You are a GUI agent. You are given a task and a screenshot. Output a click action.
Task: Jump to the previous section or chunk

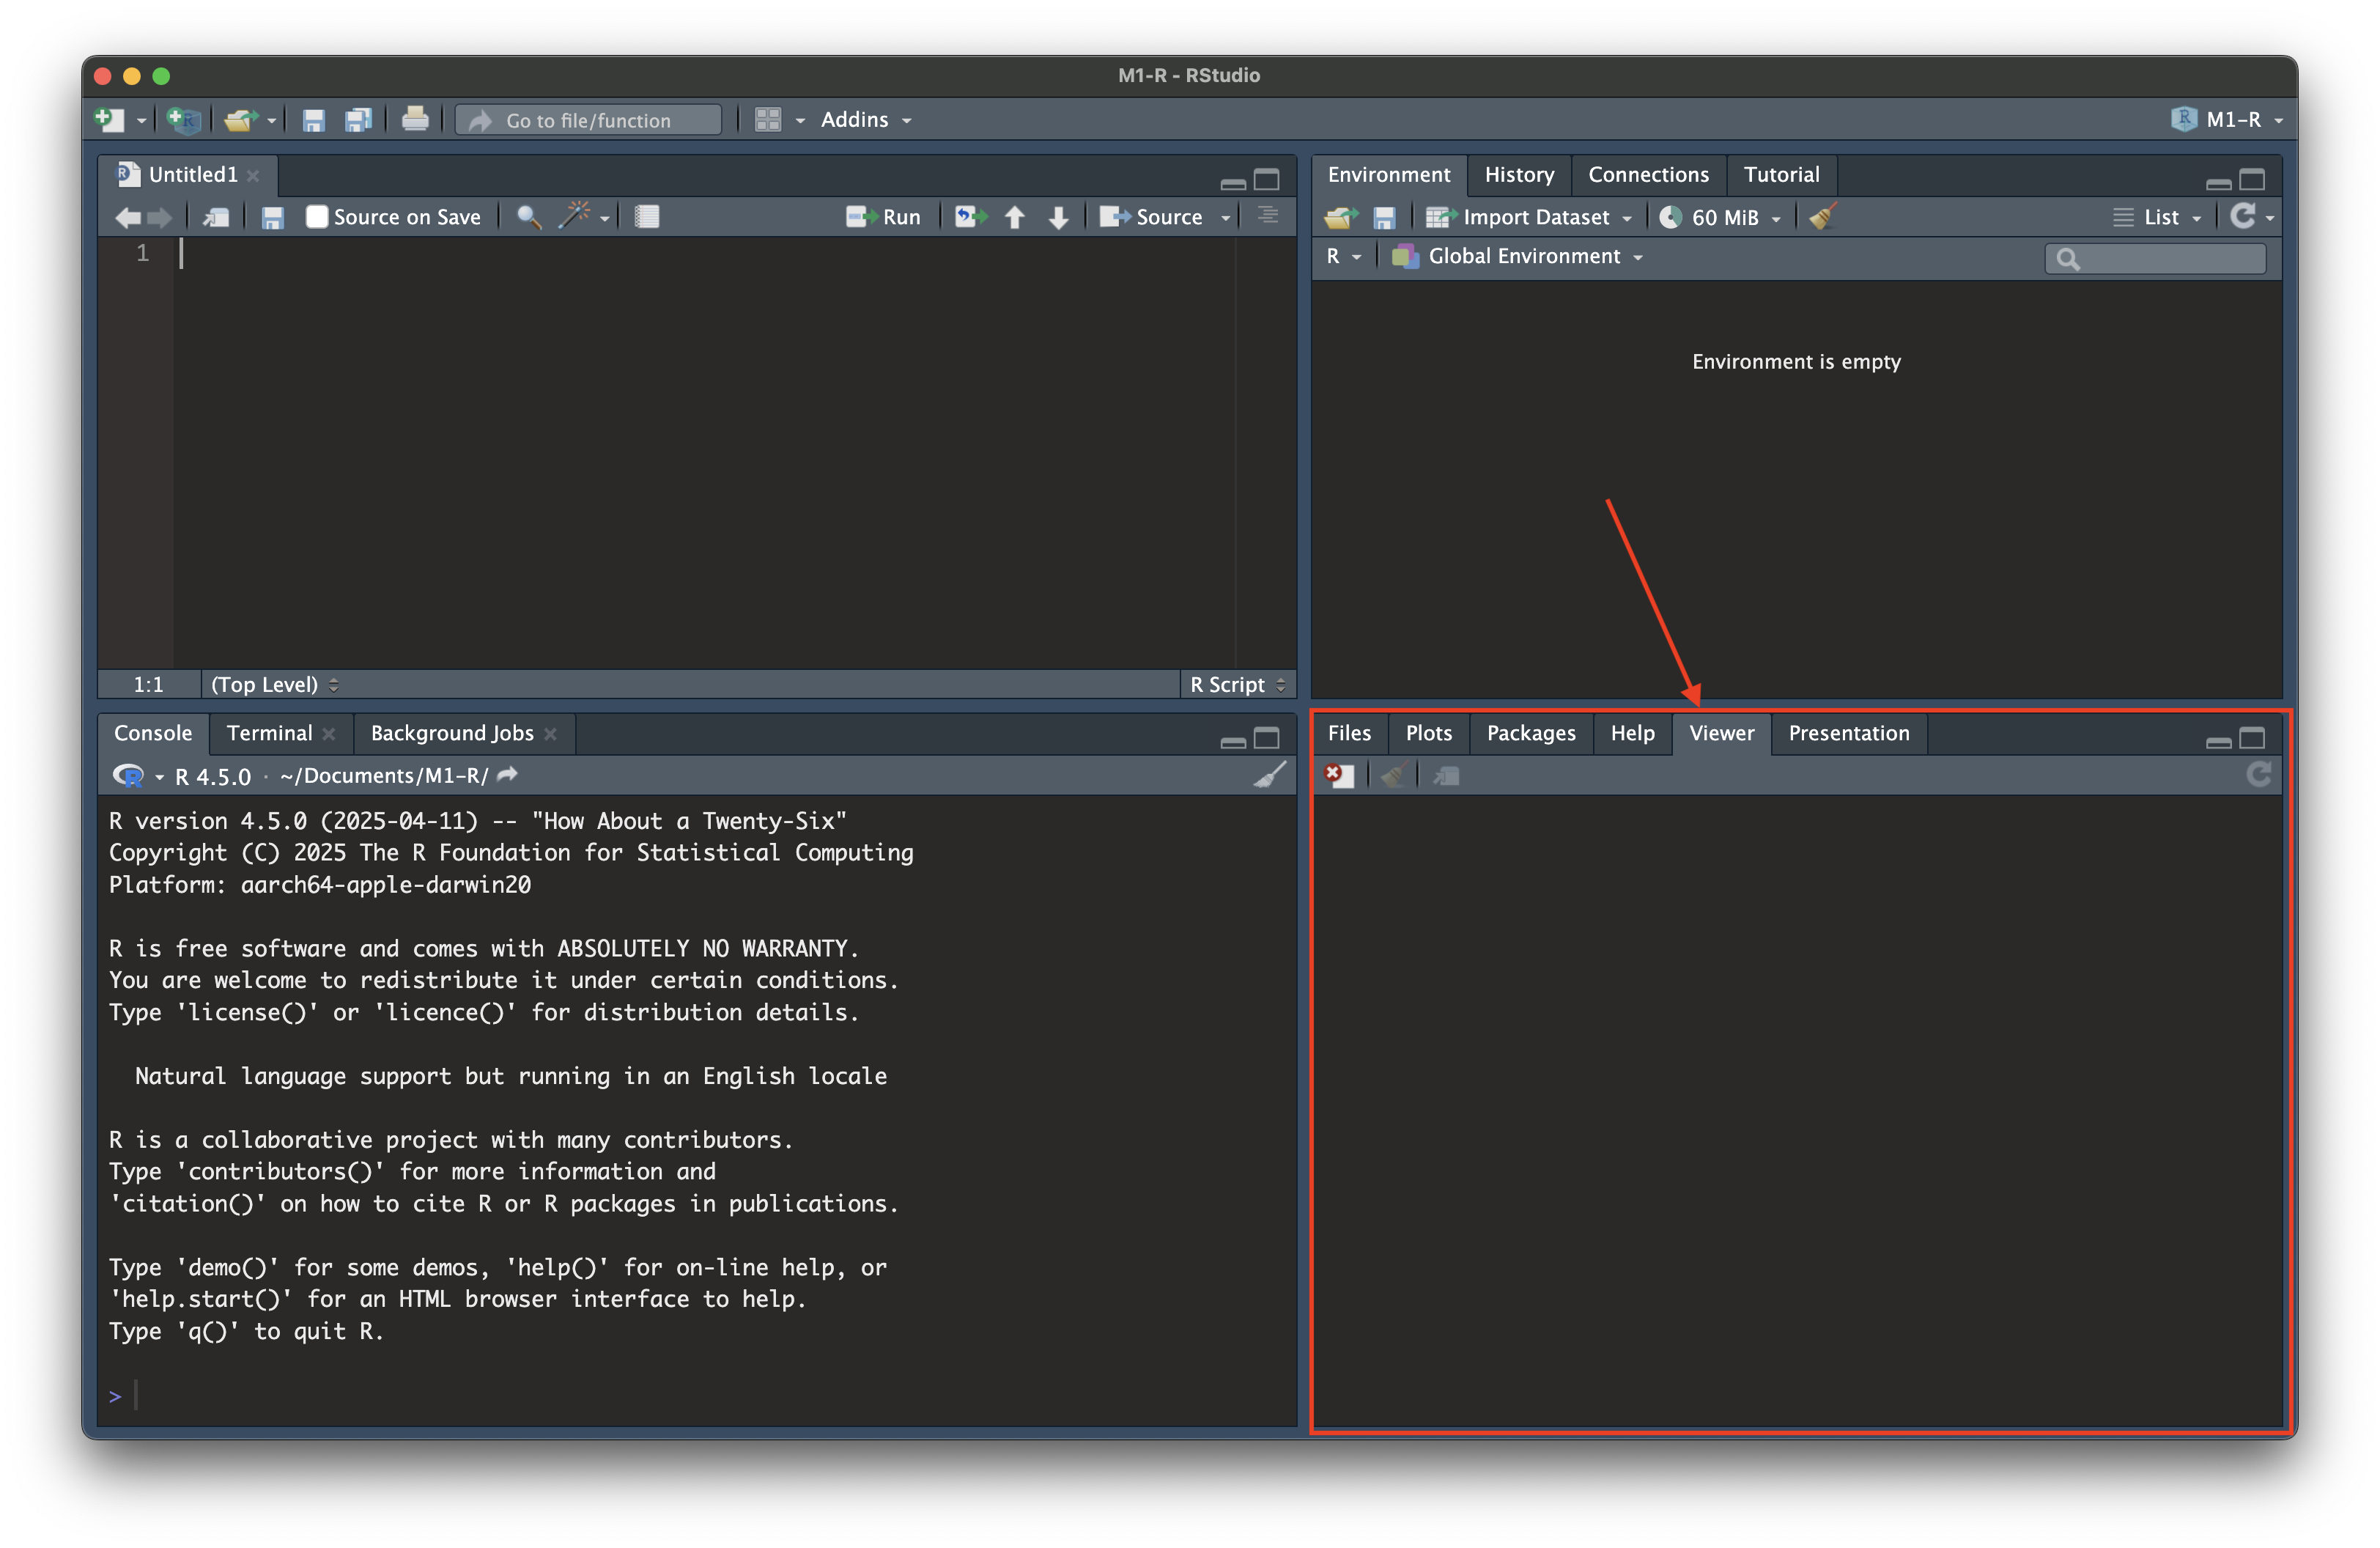(1015, 217)
